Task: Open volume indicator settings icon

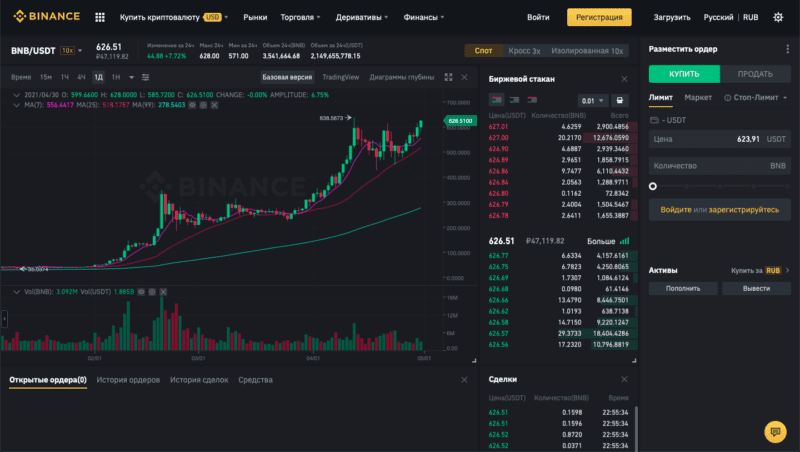Action: [x=152, y=292]
